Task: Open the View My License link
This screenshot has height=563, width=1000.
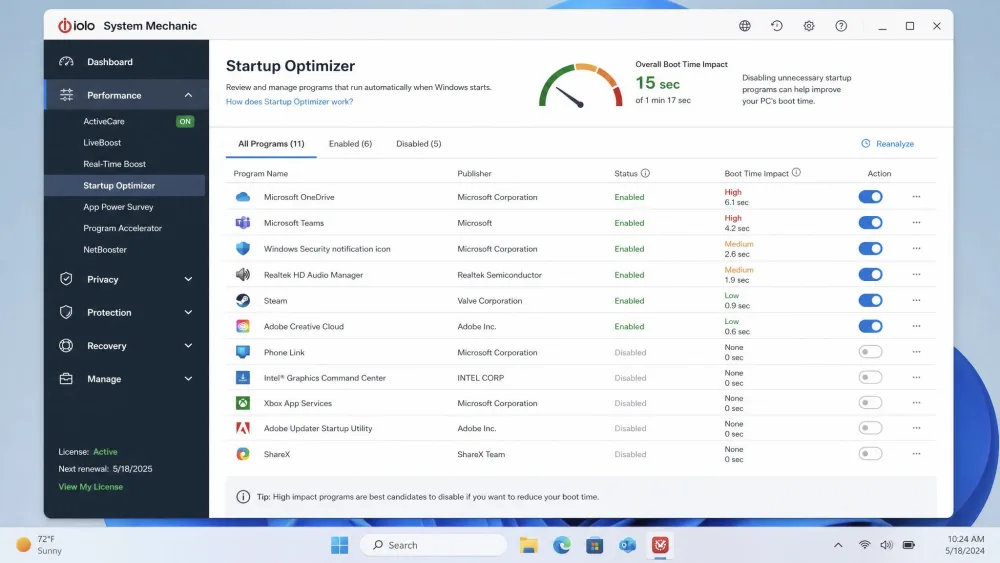Action: coord(91,486)
